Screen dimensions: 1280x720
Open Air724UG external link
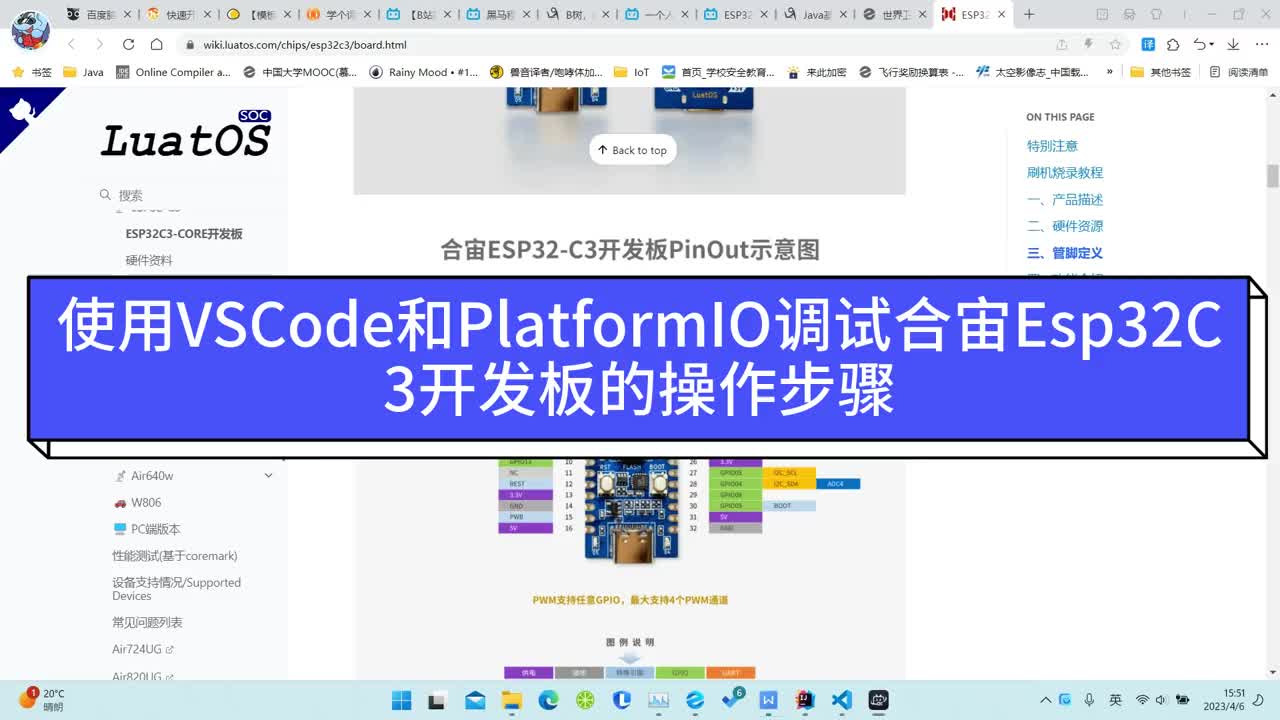click(142, 649)
